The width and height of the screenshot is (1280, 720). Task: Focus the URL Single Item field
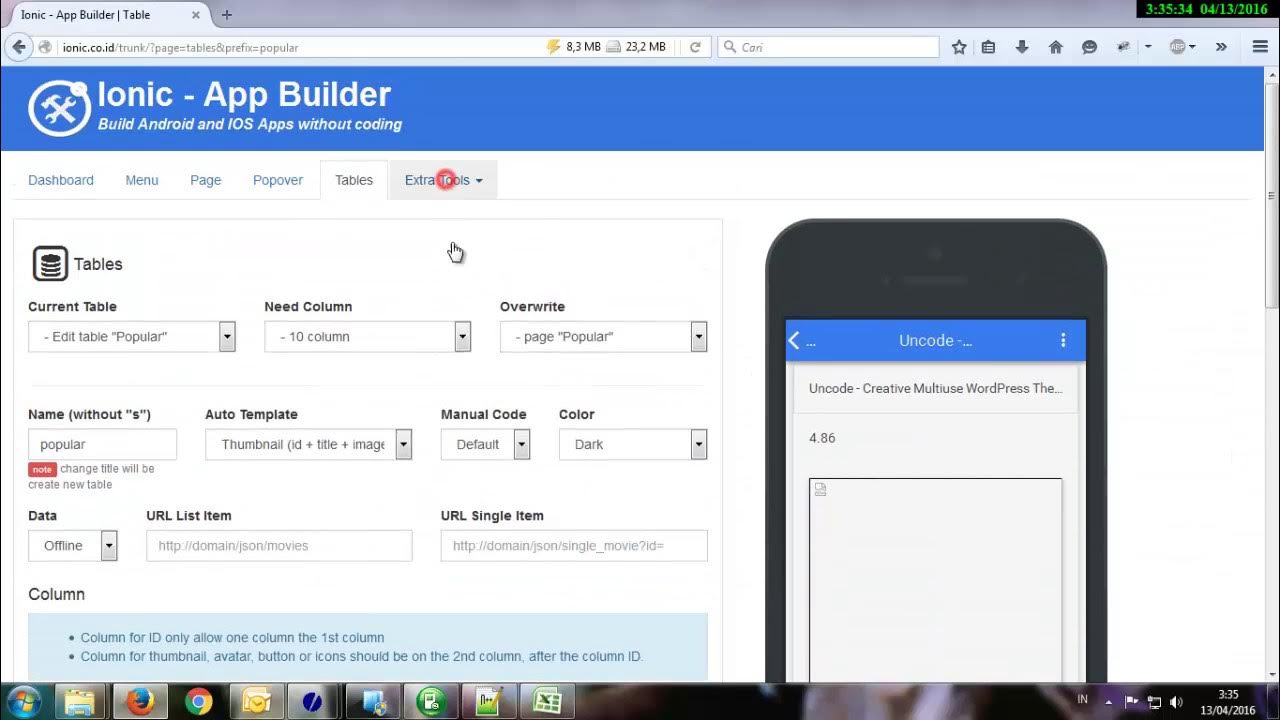[574, 545]
